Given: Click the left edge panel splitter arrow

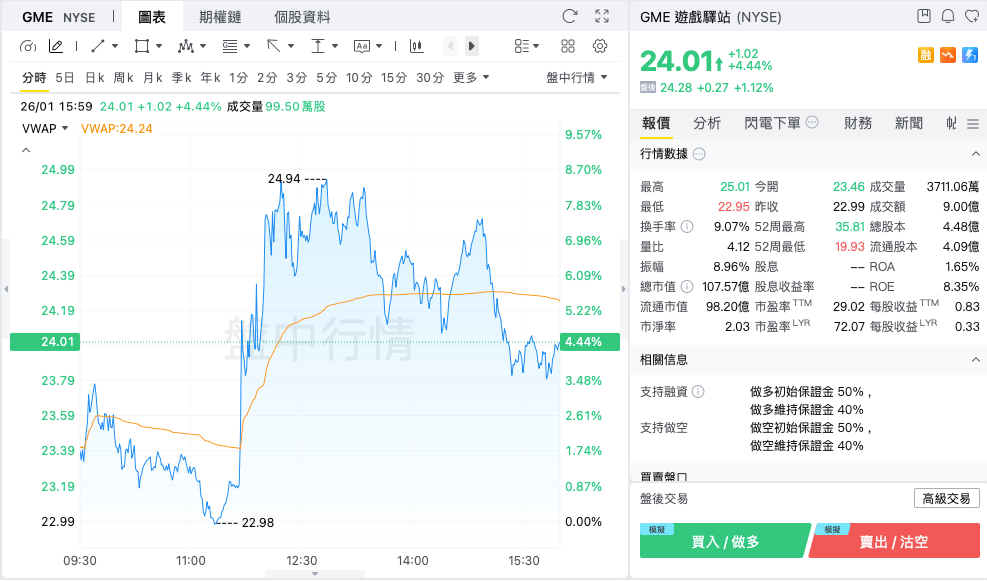Looking at the screenshot, I should point(6,289).
